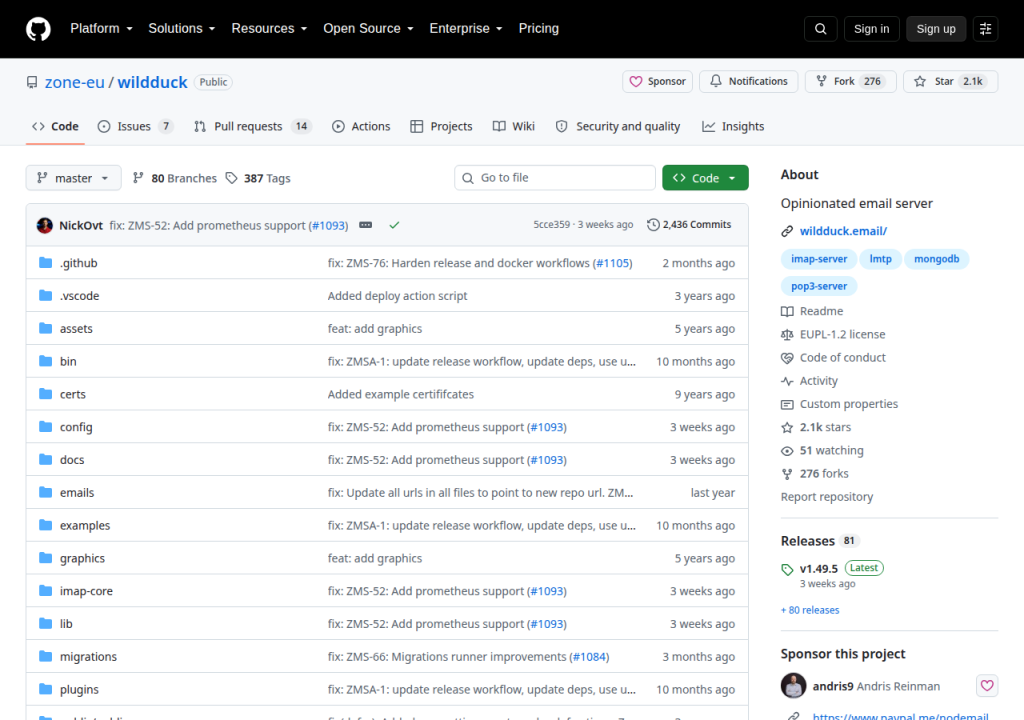The width and height of the screenshot is (1024, 720).
Task: Select the Code tab
Action: [x=56, y=126]
